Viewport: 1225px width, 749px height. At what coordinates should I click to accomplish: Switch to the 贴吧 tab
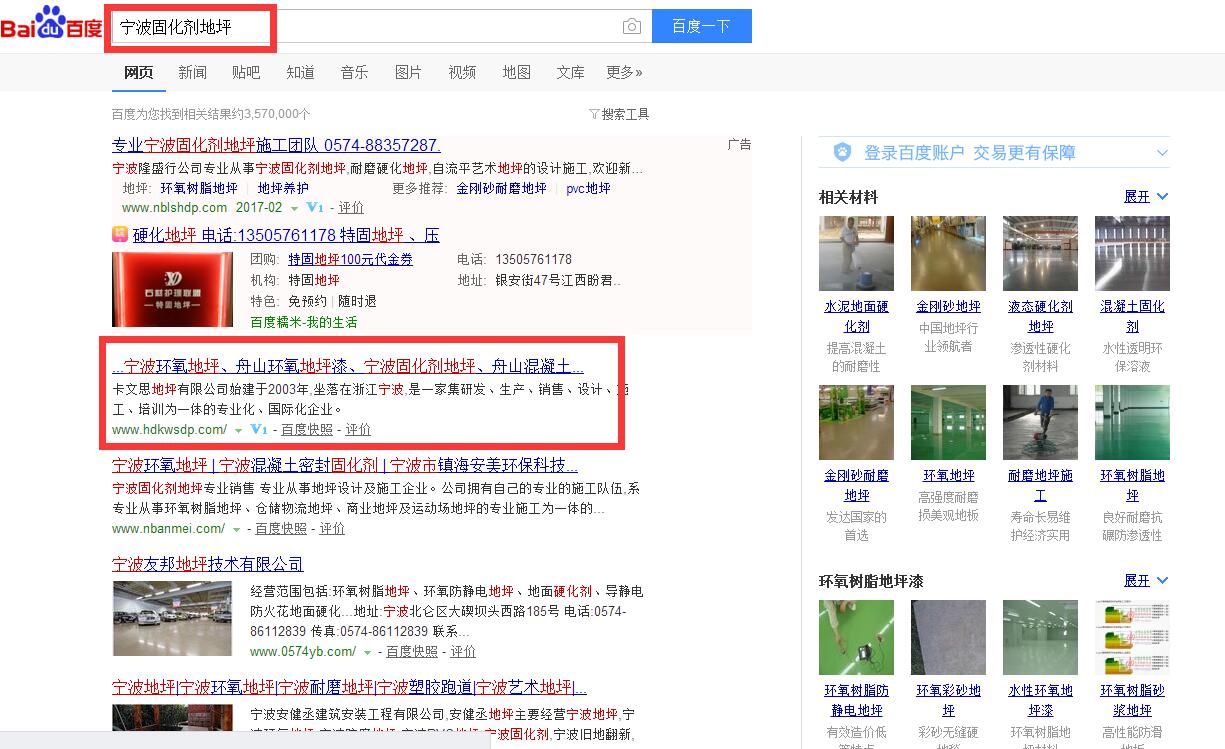coord(246,72)
